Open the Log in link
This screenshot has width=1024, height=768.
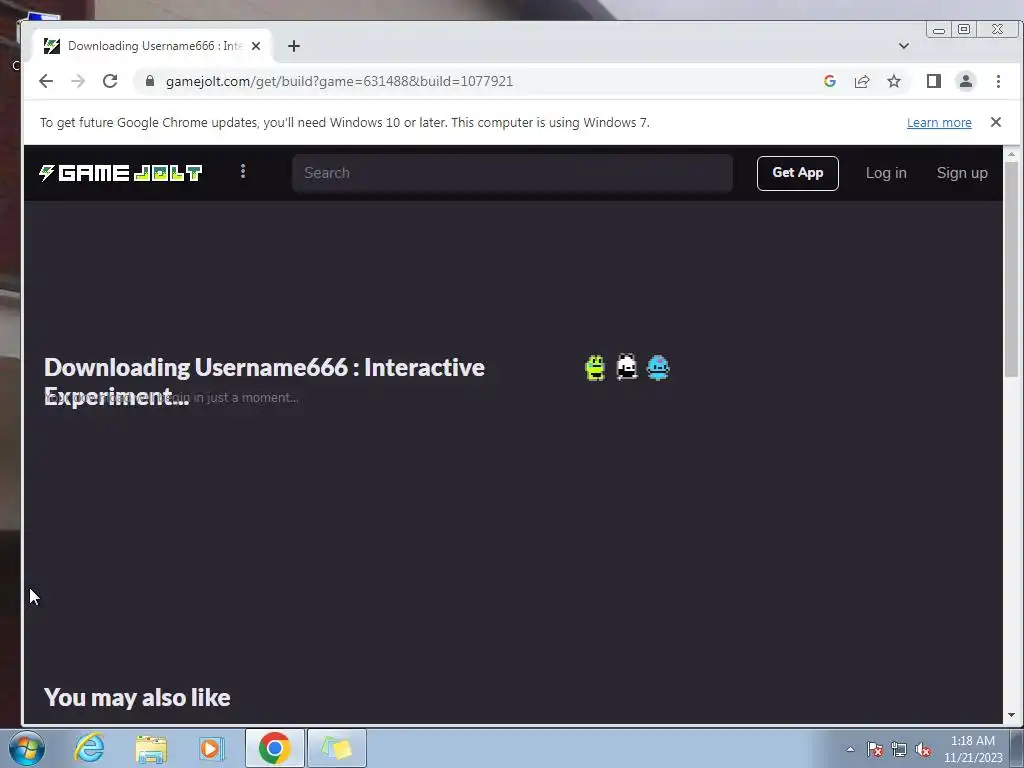click(886, 173)
